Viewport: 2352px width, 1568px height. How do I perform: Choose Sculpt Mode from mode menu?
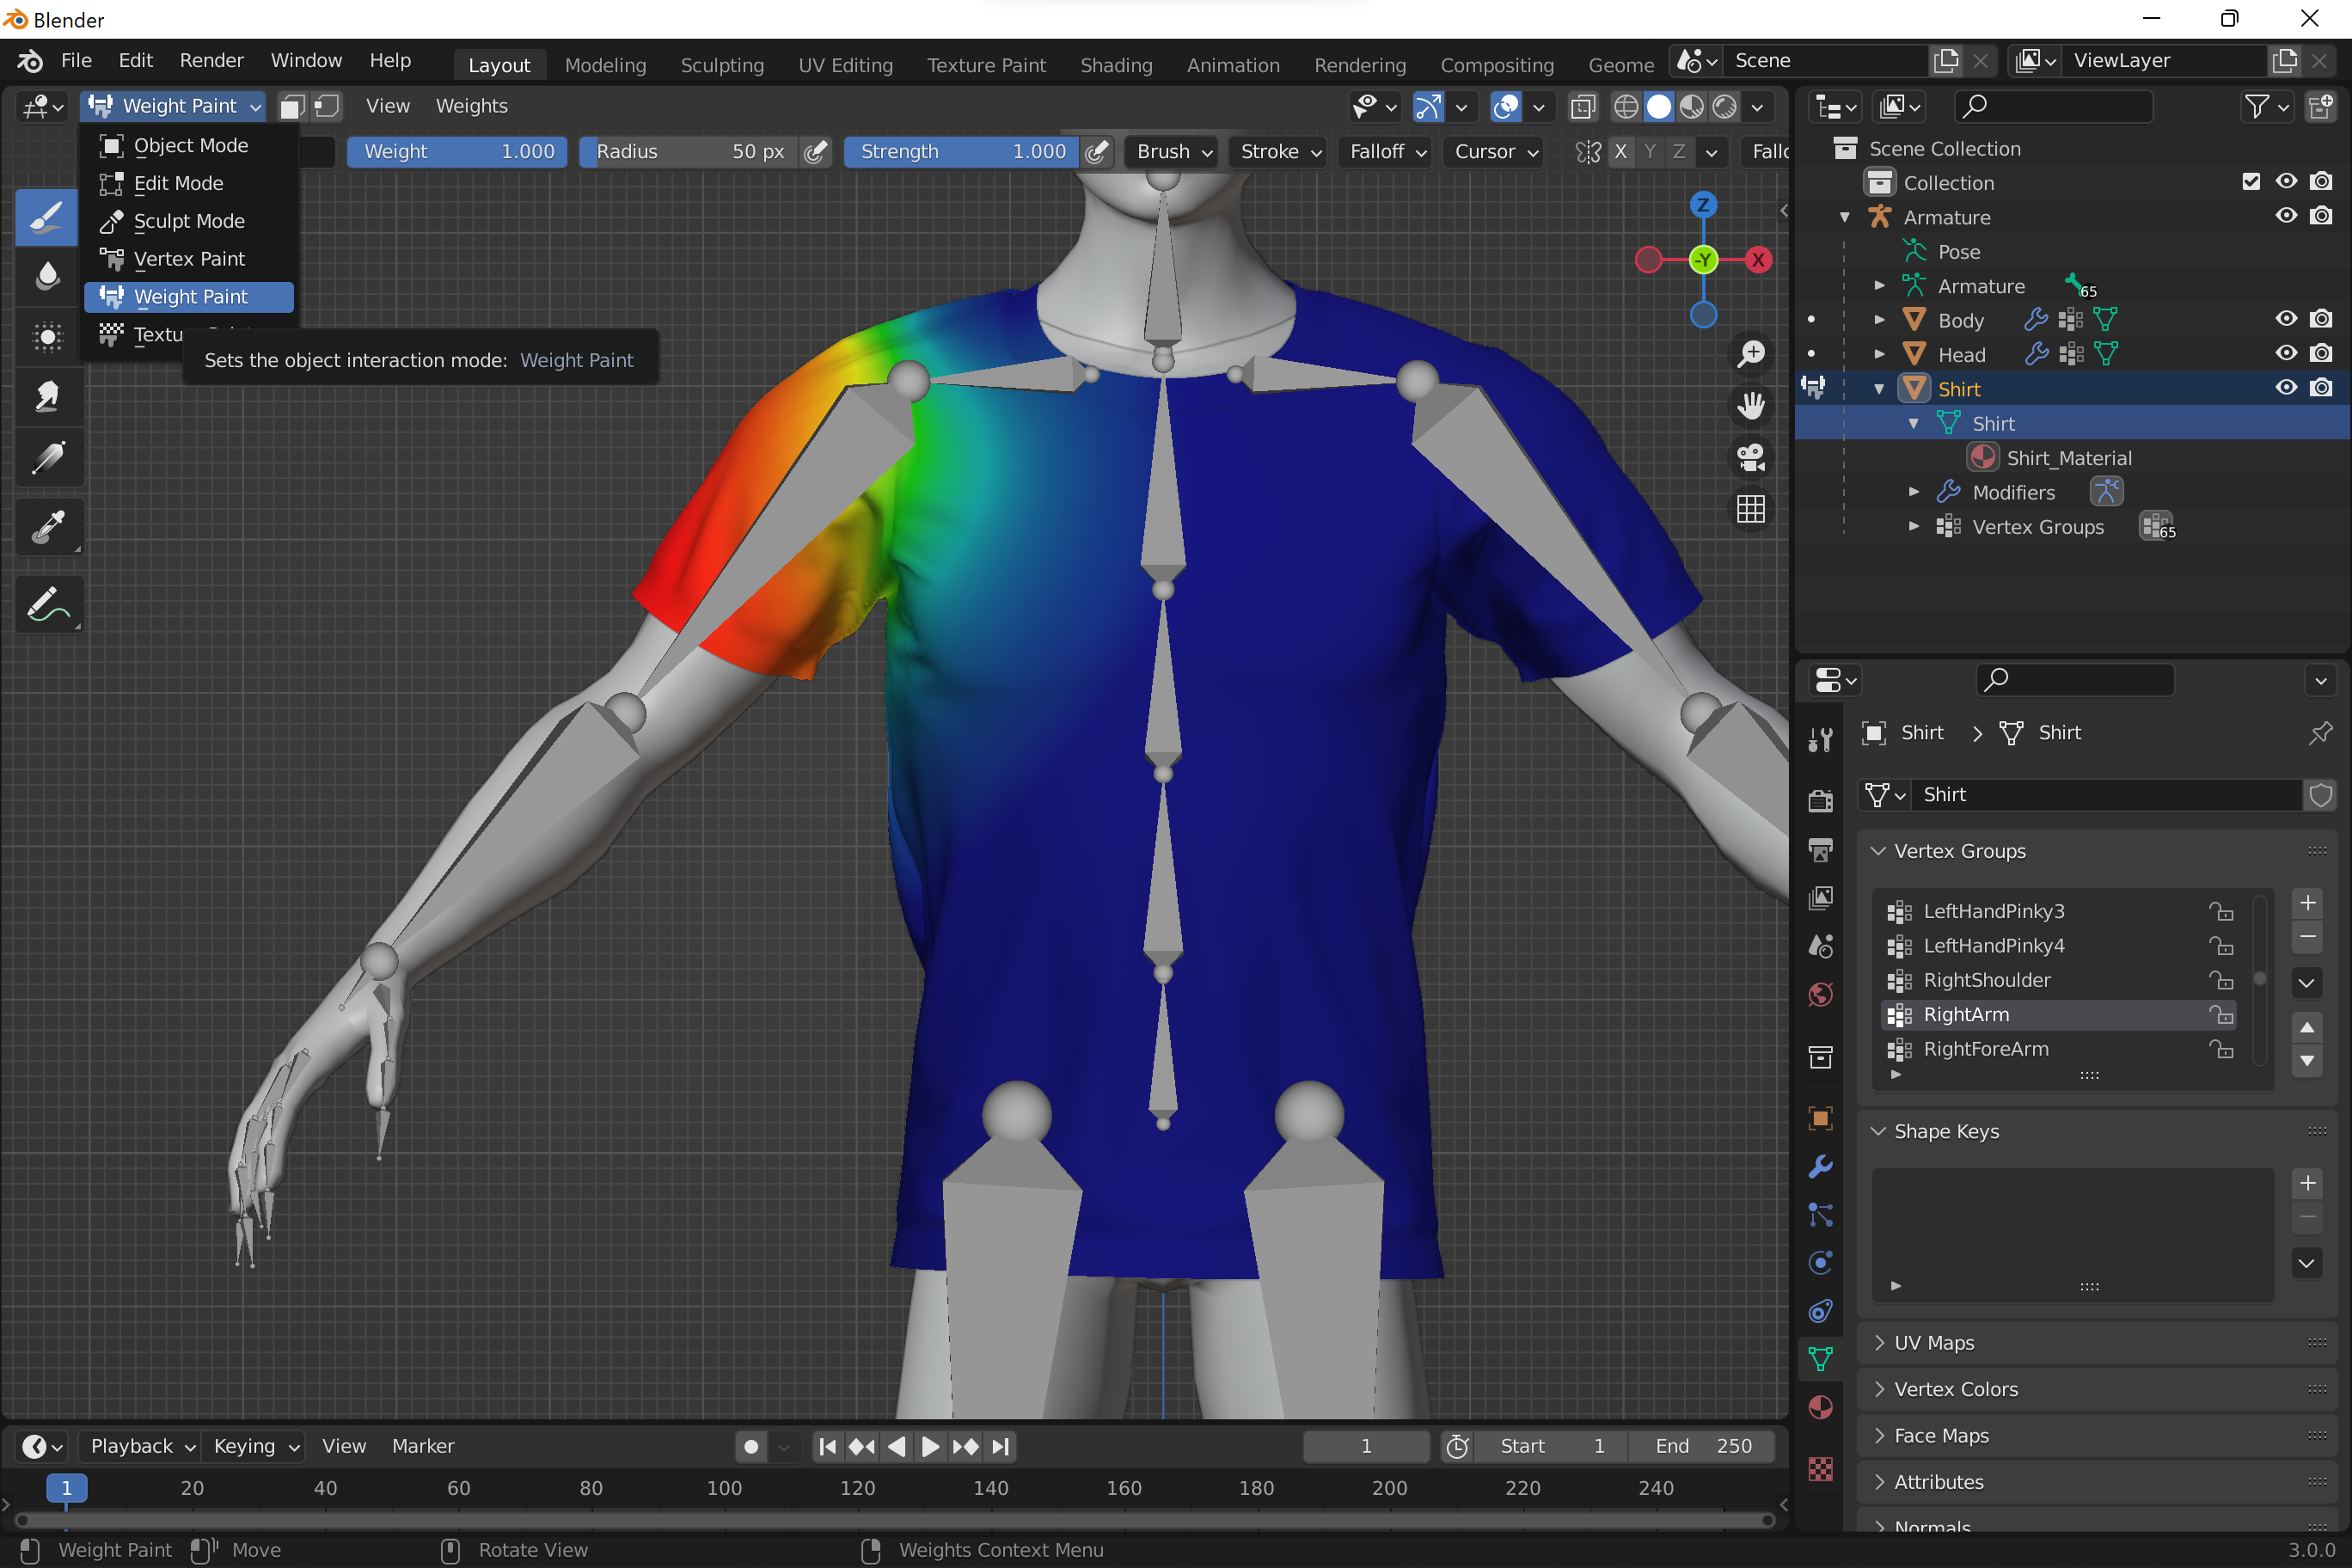pos(189,221)
